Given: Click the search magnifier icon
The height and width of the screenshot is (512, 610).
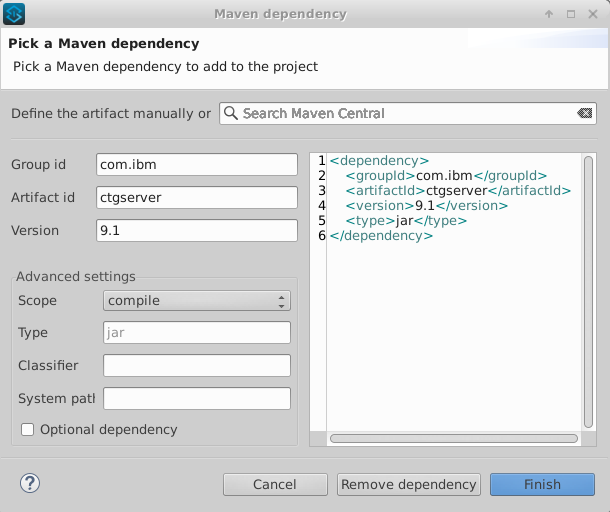Looking at the screenshot, I should pyautogui.click(x=230, y=114).
